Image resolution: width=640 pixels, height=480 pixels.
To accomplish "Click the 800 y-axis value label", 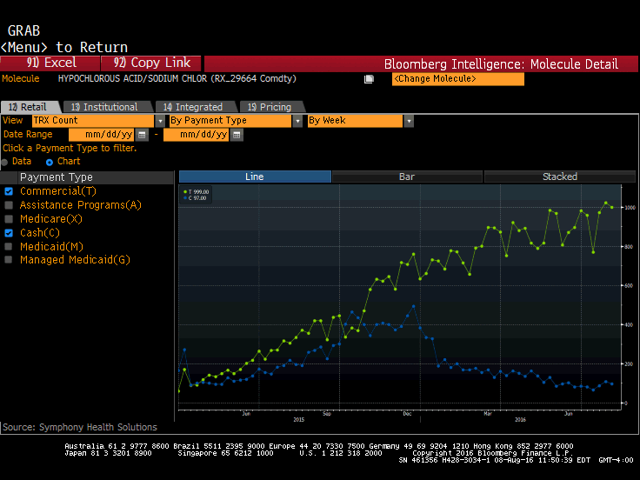I will pyautogui.click(x=630, y=247).
